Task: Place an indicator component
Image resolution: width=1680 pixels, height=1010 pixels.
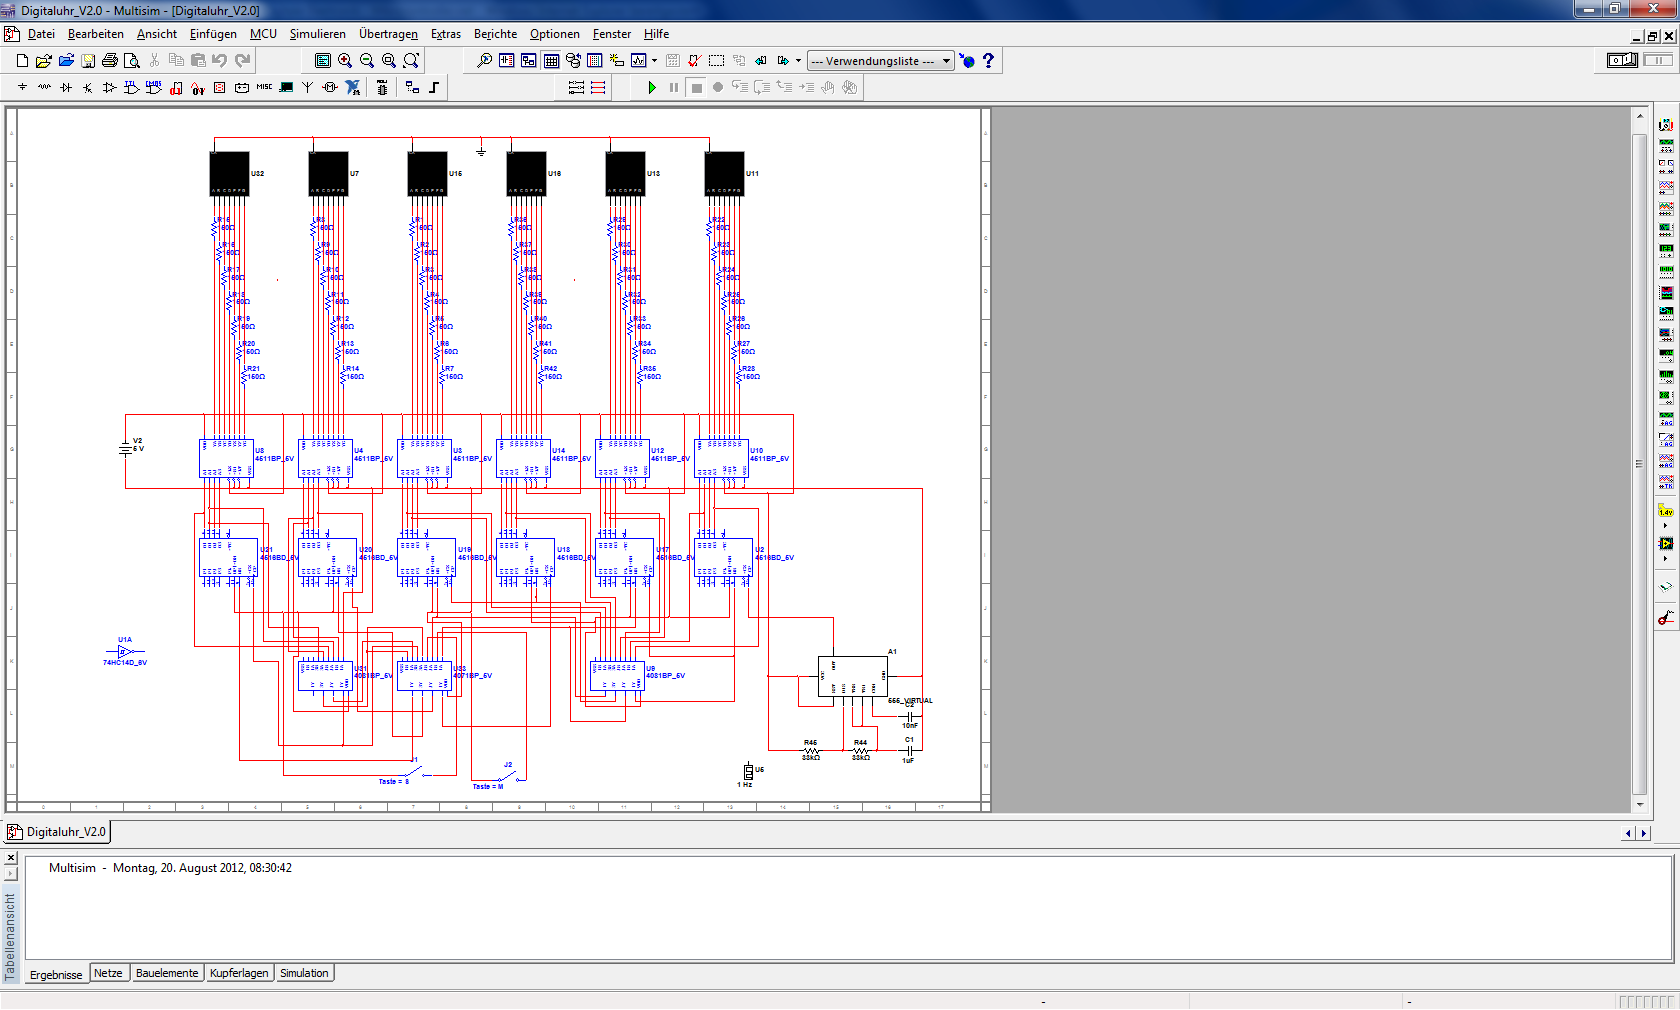Action: point(219,88)
